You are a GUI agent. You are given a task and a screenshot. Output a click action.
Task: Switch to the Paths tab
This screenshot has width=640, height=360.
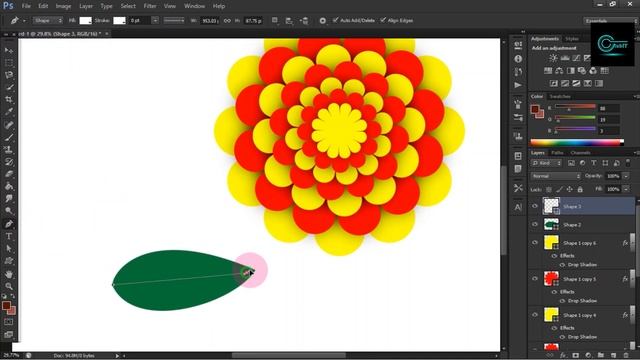pos(557,153)
